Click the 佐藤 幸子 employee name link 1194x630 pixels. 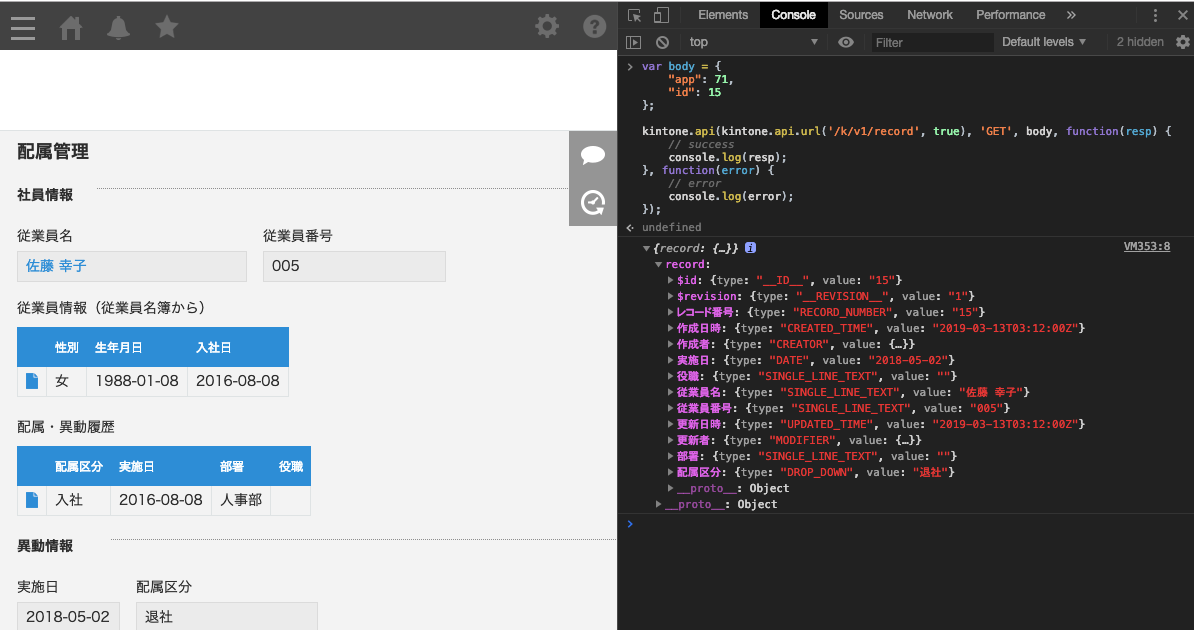[x=56, y=266]
